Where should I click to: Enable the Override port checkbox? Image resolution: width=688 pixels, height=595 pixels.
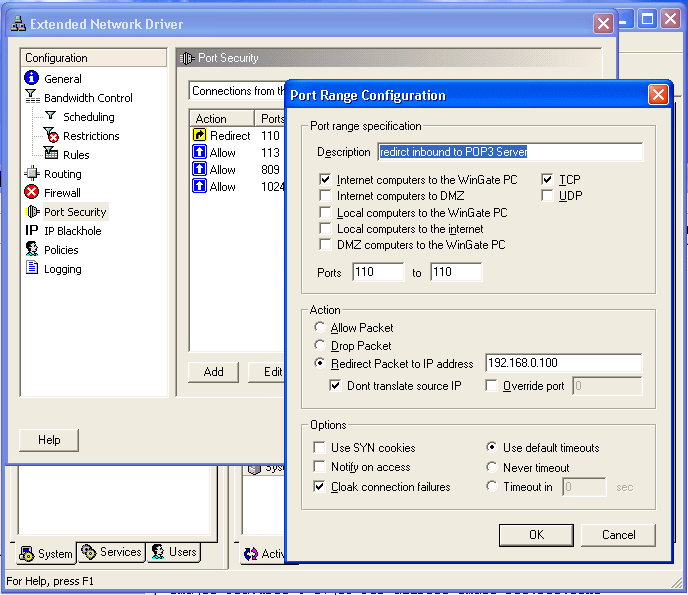491,386
